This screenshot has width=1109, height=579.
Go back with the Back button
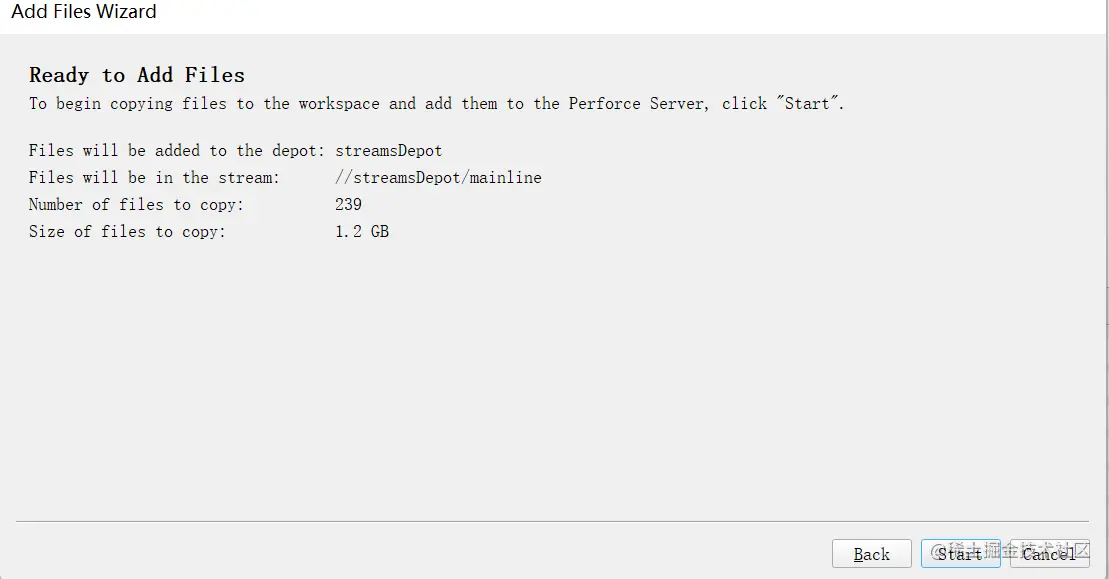(x=871, y=554)
